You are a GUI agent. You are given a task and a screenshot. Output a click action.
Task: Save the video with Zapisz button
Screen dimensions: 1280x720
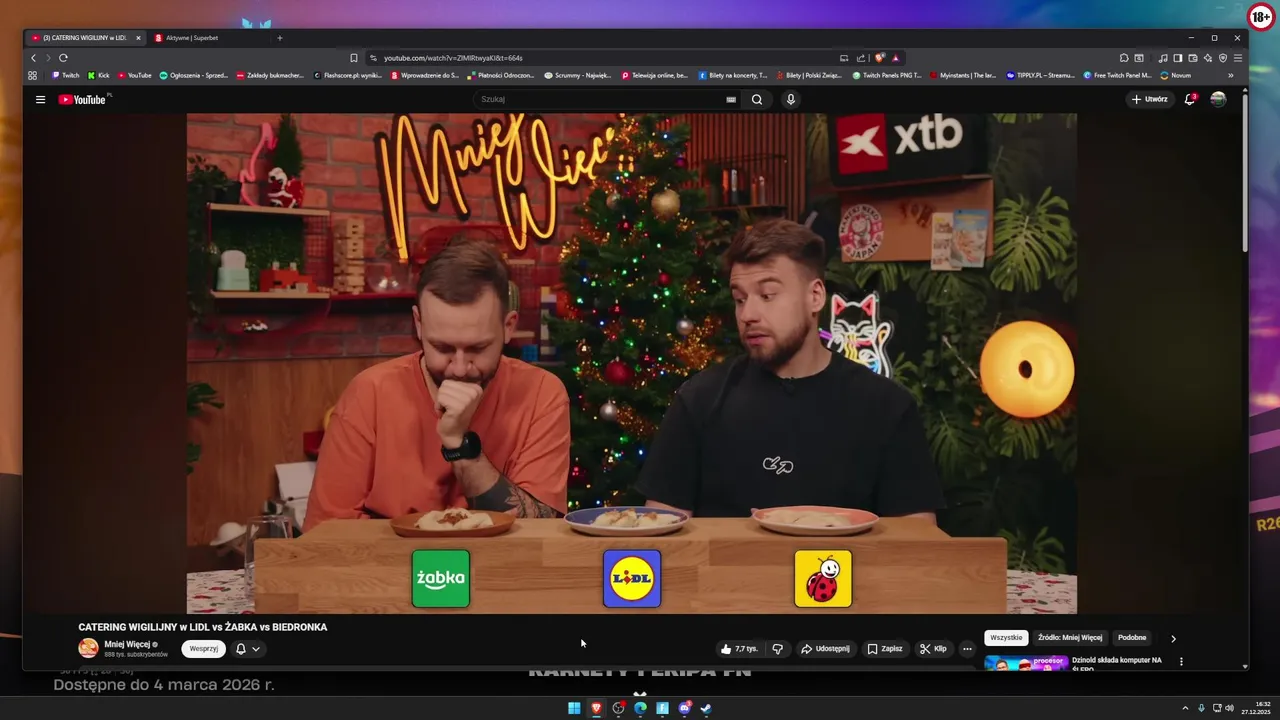[884, 649]
